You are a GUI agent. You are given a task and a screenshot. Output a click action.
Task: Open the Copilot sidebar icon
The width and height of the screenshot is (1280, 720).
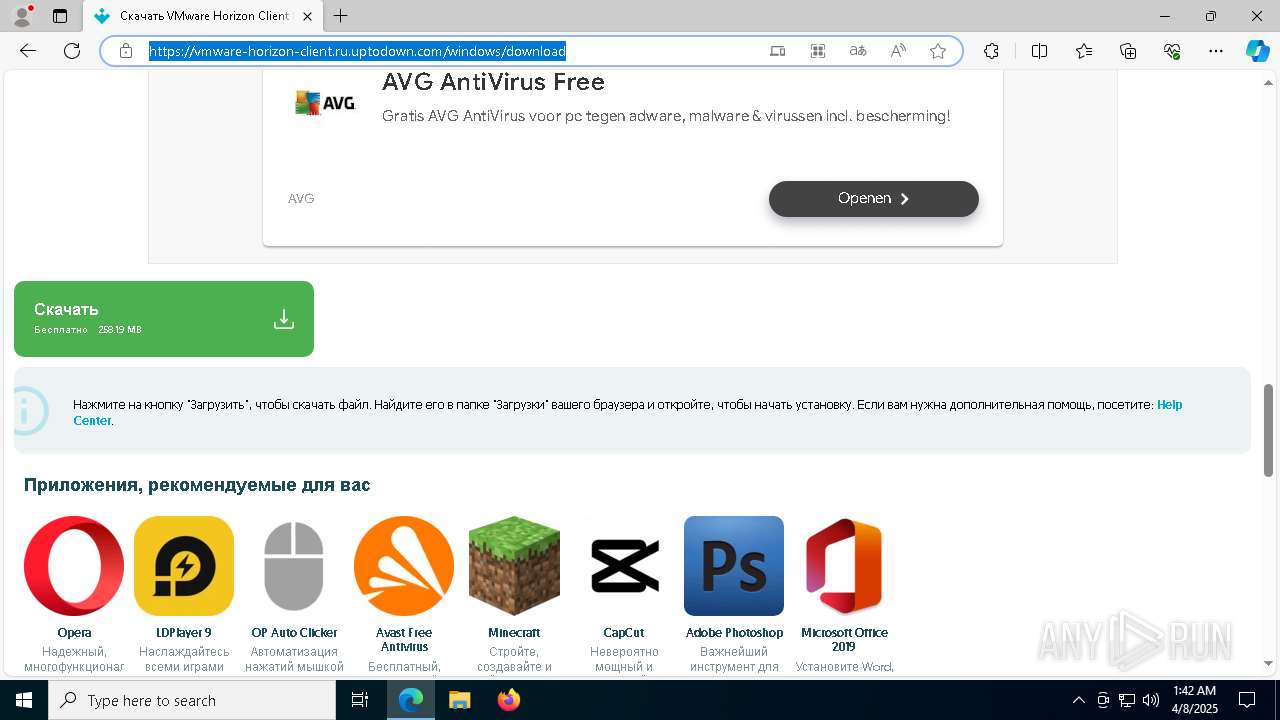coord(1257,51)
